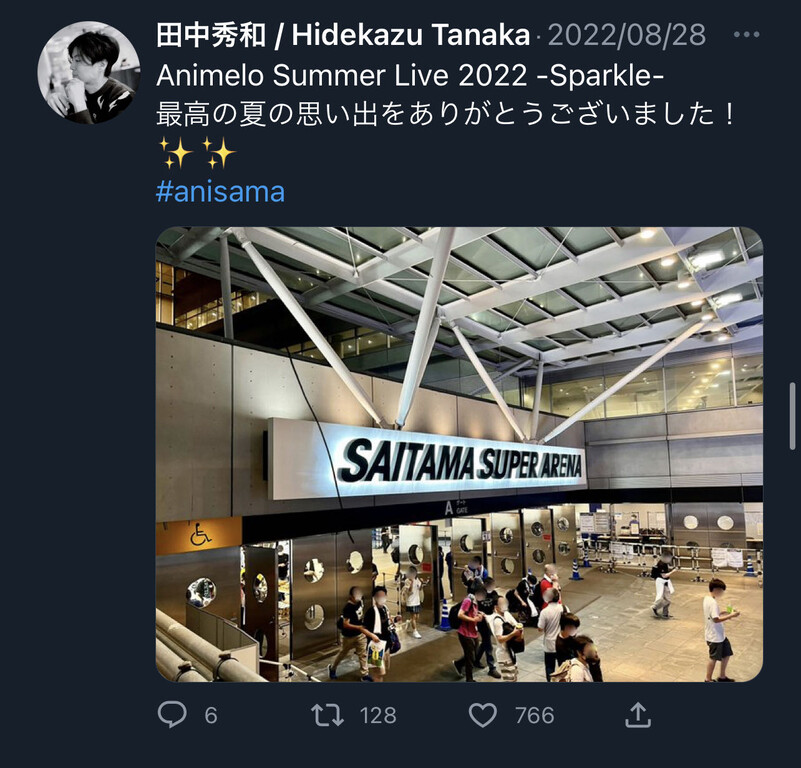Retweet using the arrows icon
Image resolution: width=801 pixels, height=768 pixels.
[327, 715]
